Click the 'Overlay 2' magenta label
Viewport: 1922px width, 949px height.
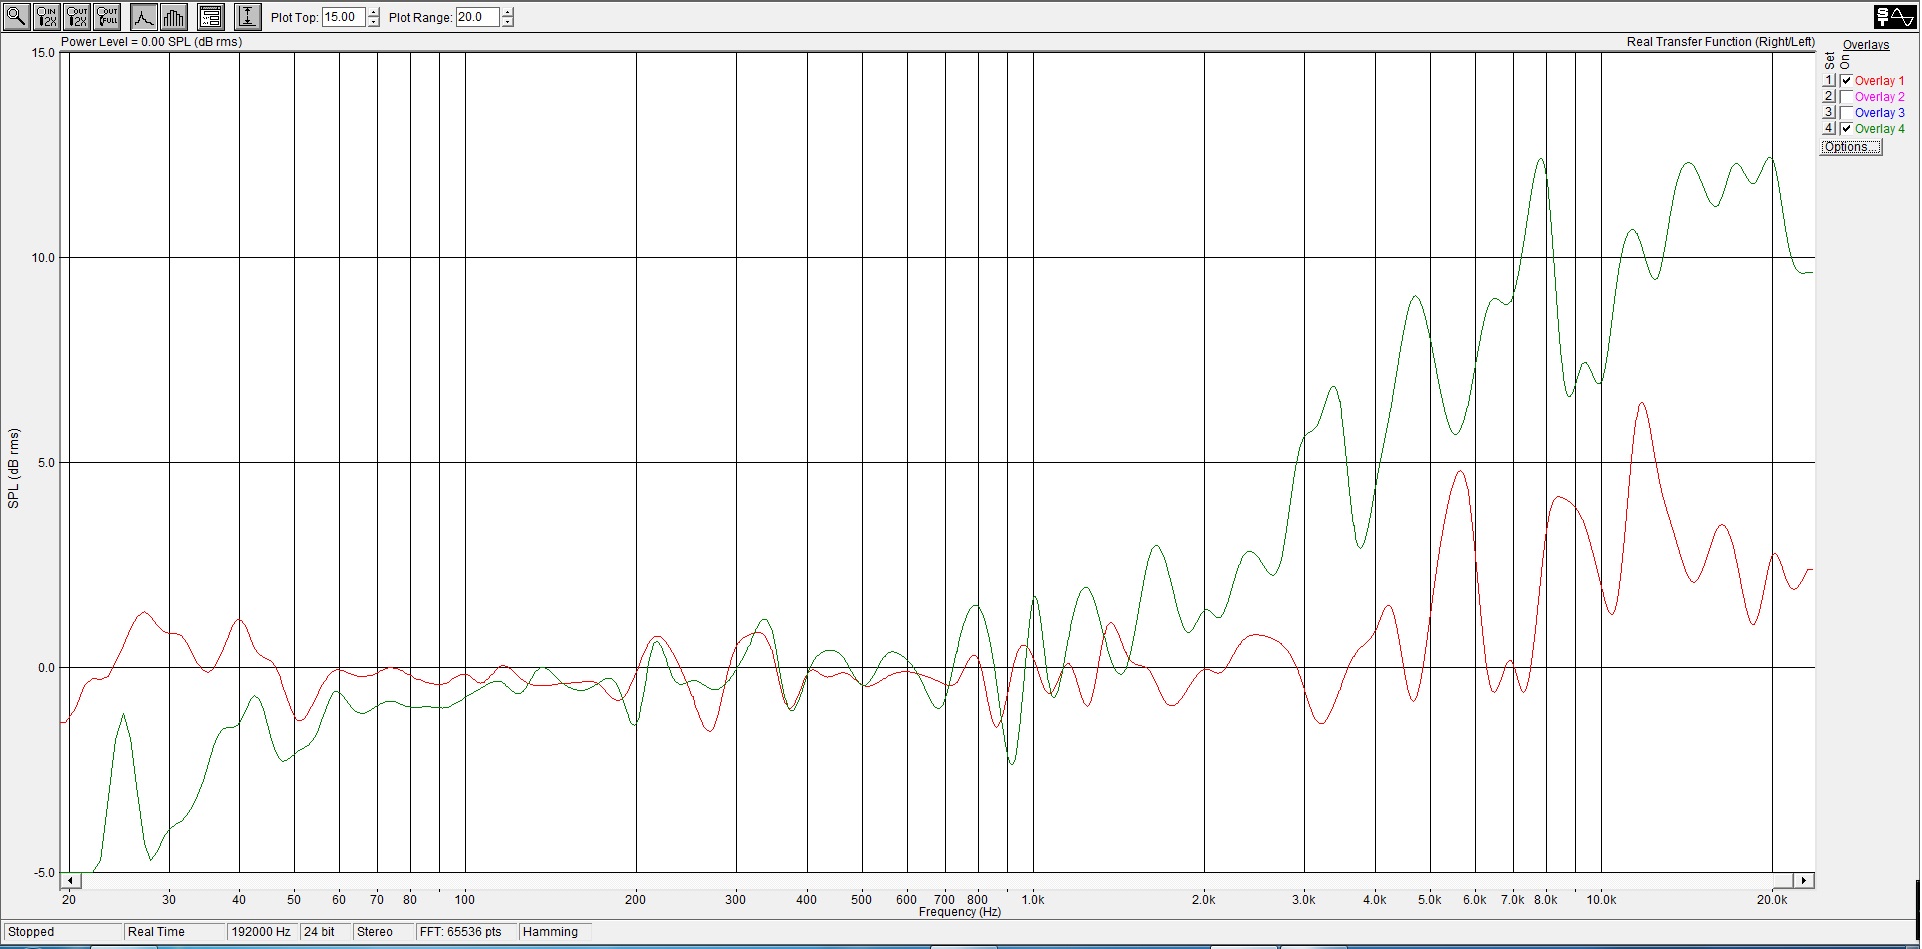pos(1879,97)
